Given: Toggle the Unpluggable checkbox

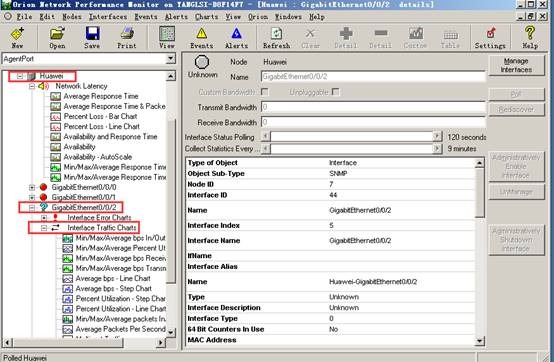Looking at the screenshot, I should [335, 92].
